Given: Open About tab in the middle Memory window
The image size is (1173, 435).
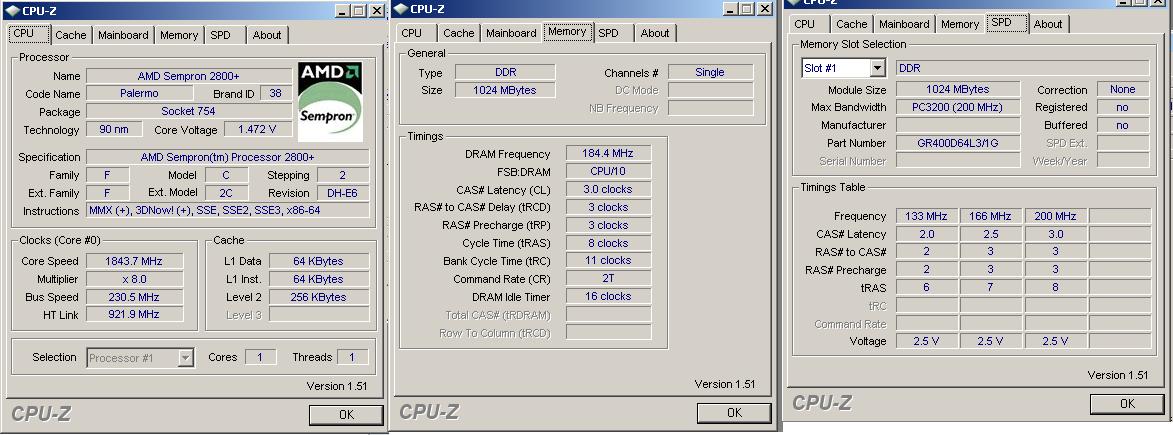Looking at the screenshot, I should click(x=655, y=33).
